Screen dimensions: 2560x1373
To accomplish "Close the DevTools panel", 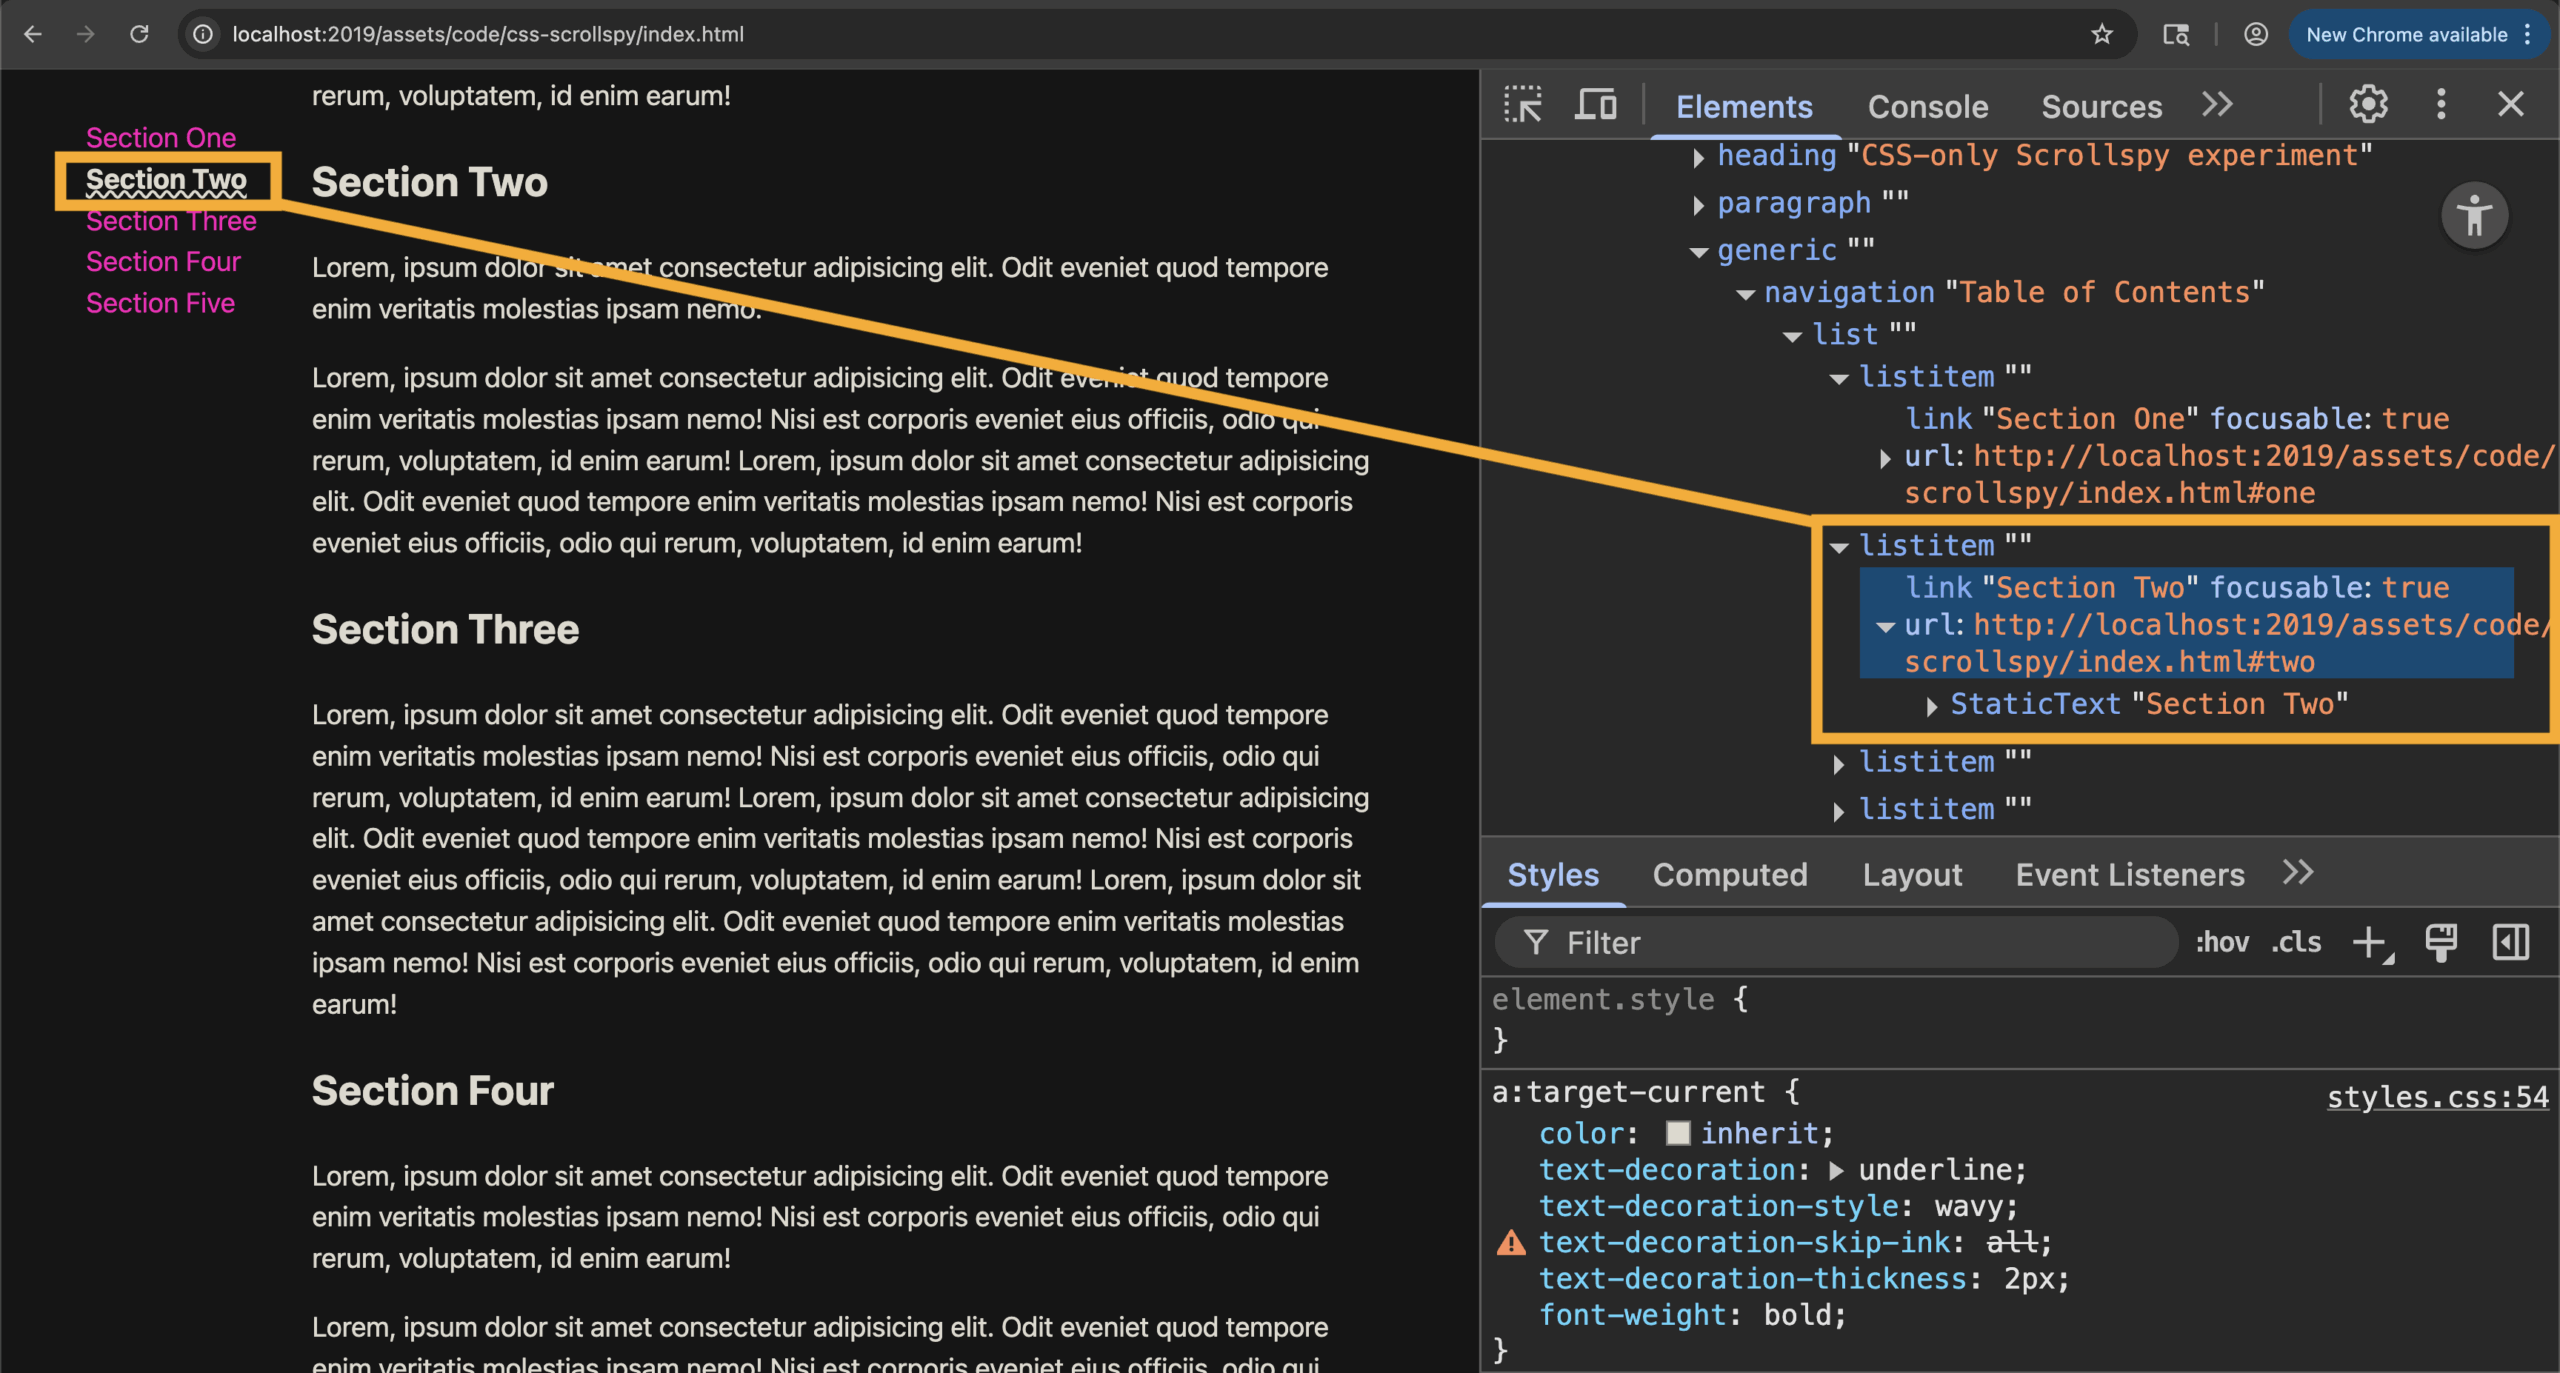I will pyautogui.click(x=2511, y=104).
